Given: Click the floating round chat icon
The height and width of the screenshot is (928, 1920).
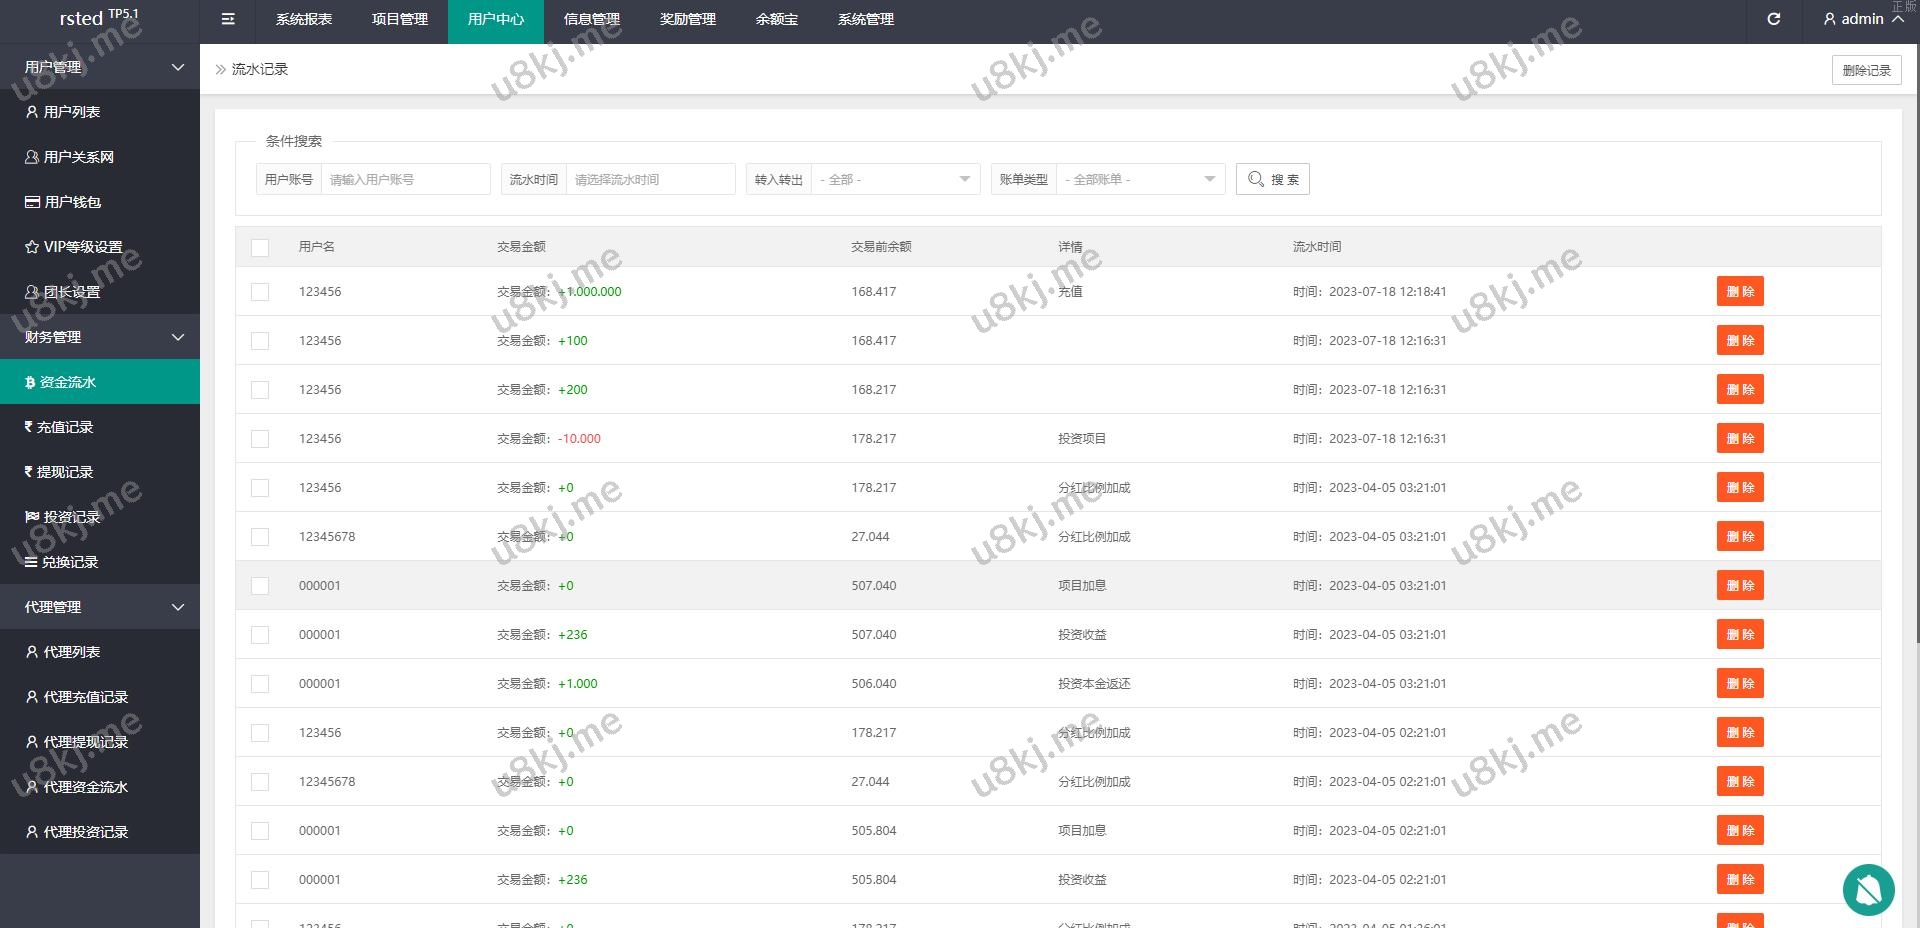Looking at the screenshot, I should click(x=1867, y=889).
